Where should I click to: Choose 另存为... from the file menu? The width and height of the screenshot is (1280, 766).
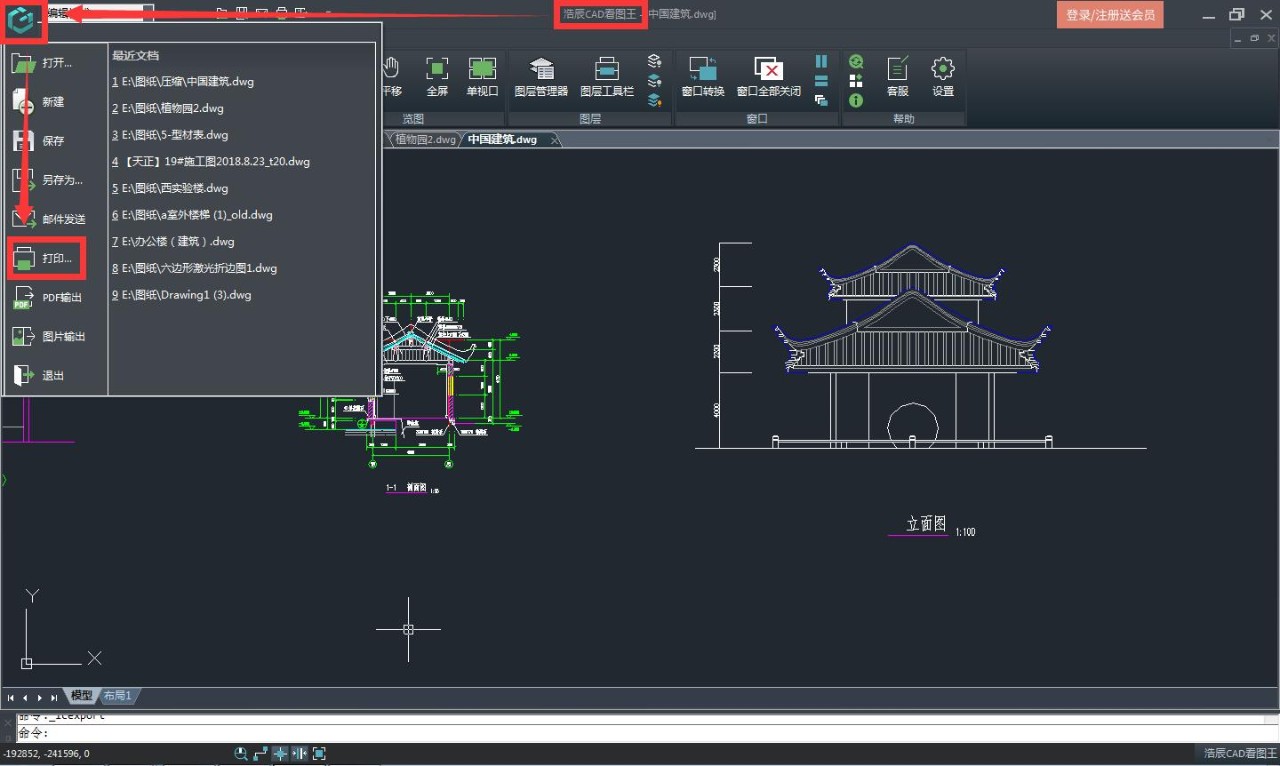coord(48,181)
